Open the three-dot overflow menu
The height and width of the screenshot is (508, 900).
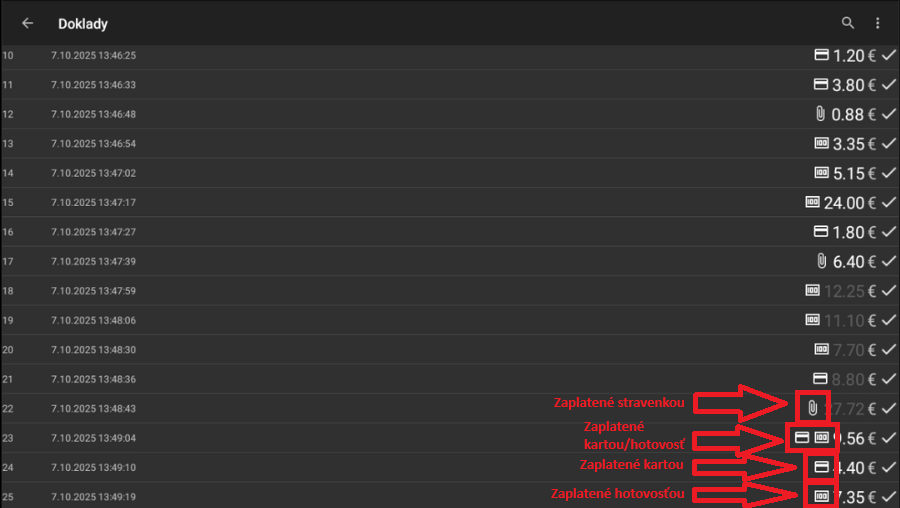pyautogui.click(x=877, y=23)
